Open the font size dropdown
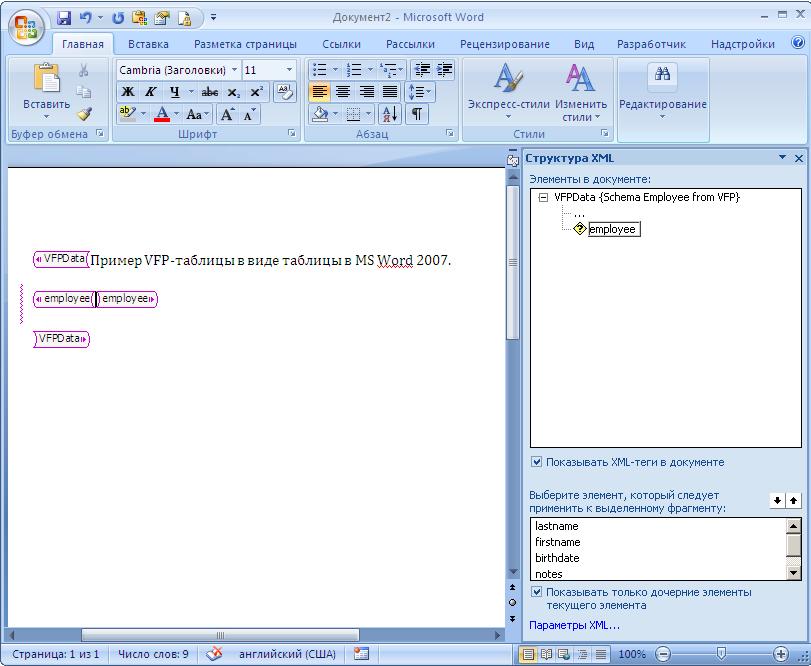The height and width of the screenshot is (666, 811). [x=289, y=70]
